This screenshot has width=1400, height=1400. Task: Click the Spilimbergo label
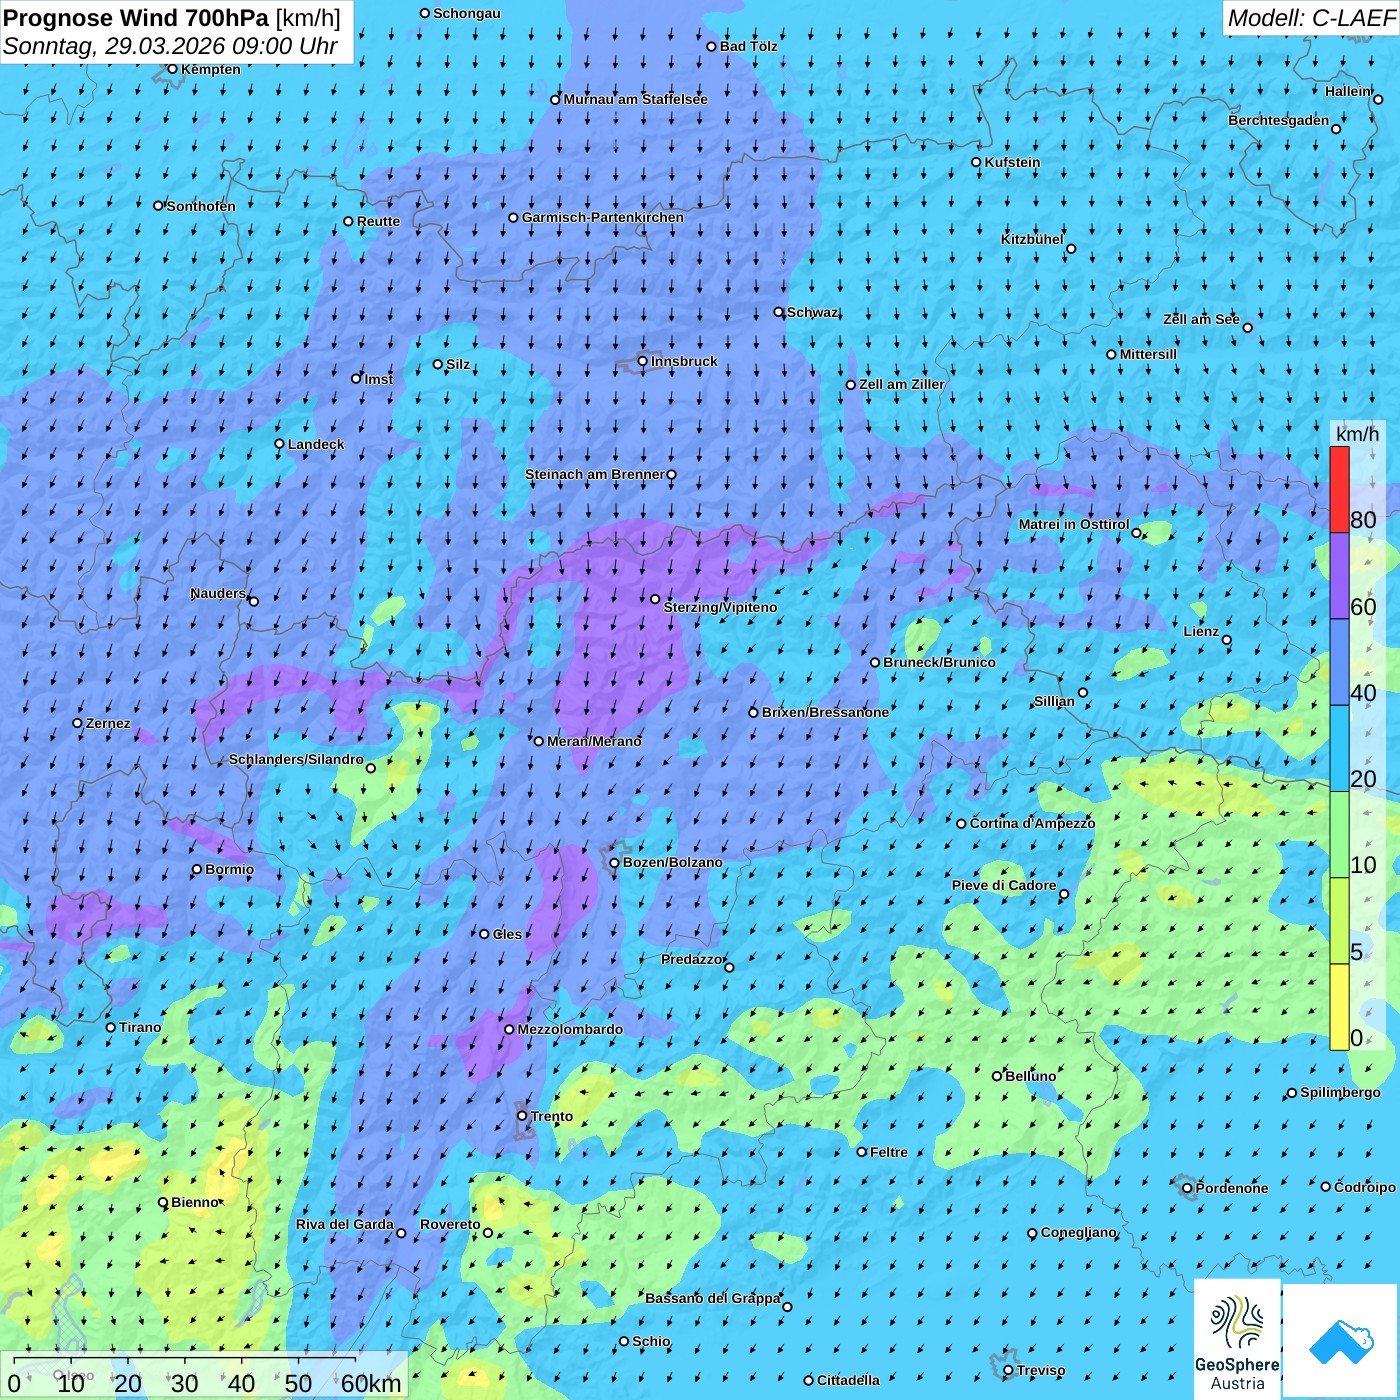pyautogui.click(x=1340, y=1092)
